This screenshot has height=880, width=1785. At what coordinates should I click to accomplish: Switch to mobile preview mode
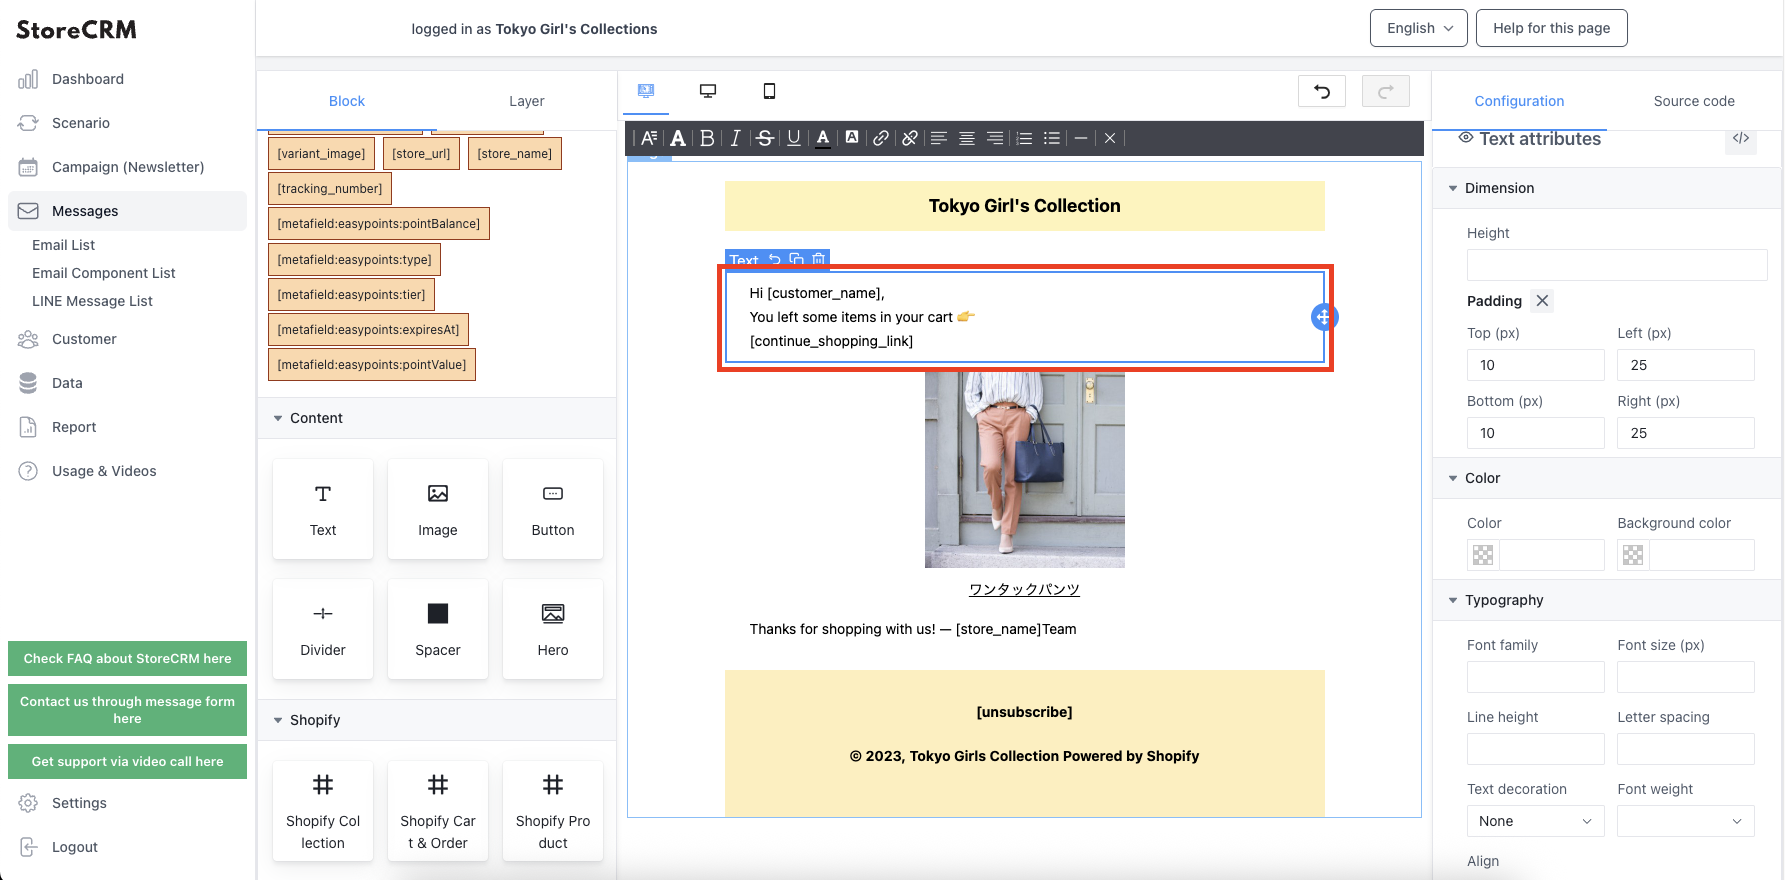point(769,91)
